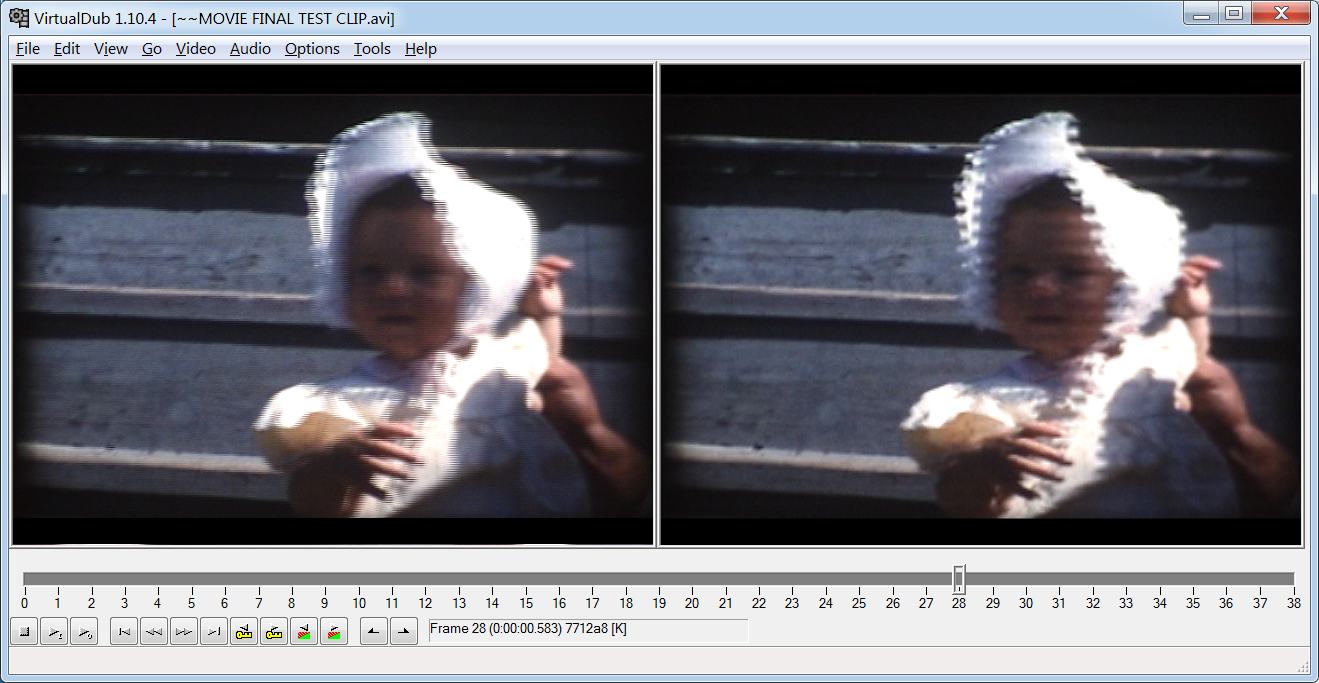This screenshot has width=1319, height=683.
Task: Open the Video menu
Action: click(x=196, y=48)
